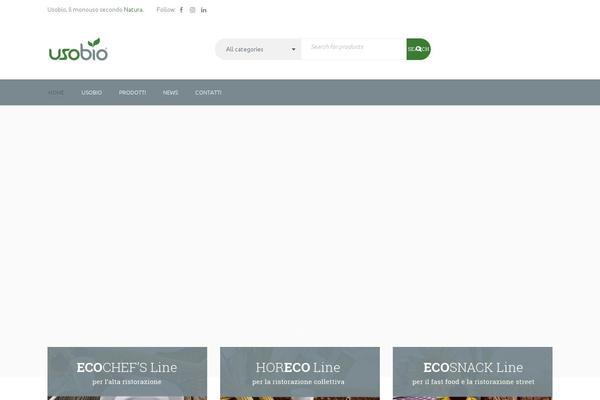Screen dimensions: 600x400
Task: Open the News menu item
Action: tap(171, 93)
